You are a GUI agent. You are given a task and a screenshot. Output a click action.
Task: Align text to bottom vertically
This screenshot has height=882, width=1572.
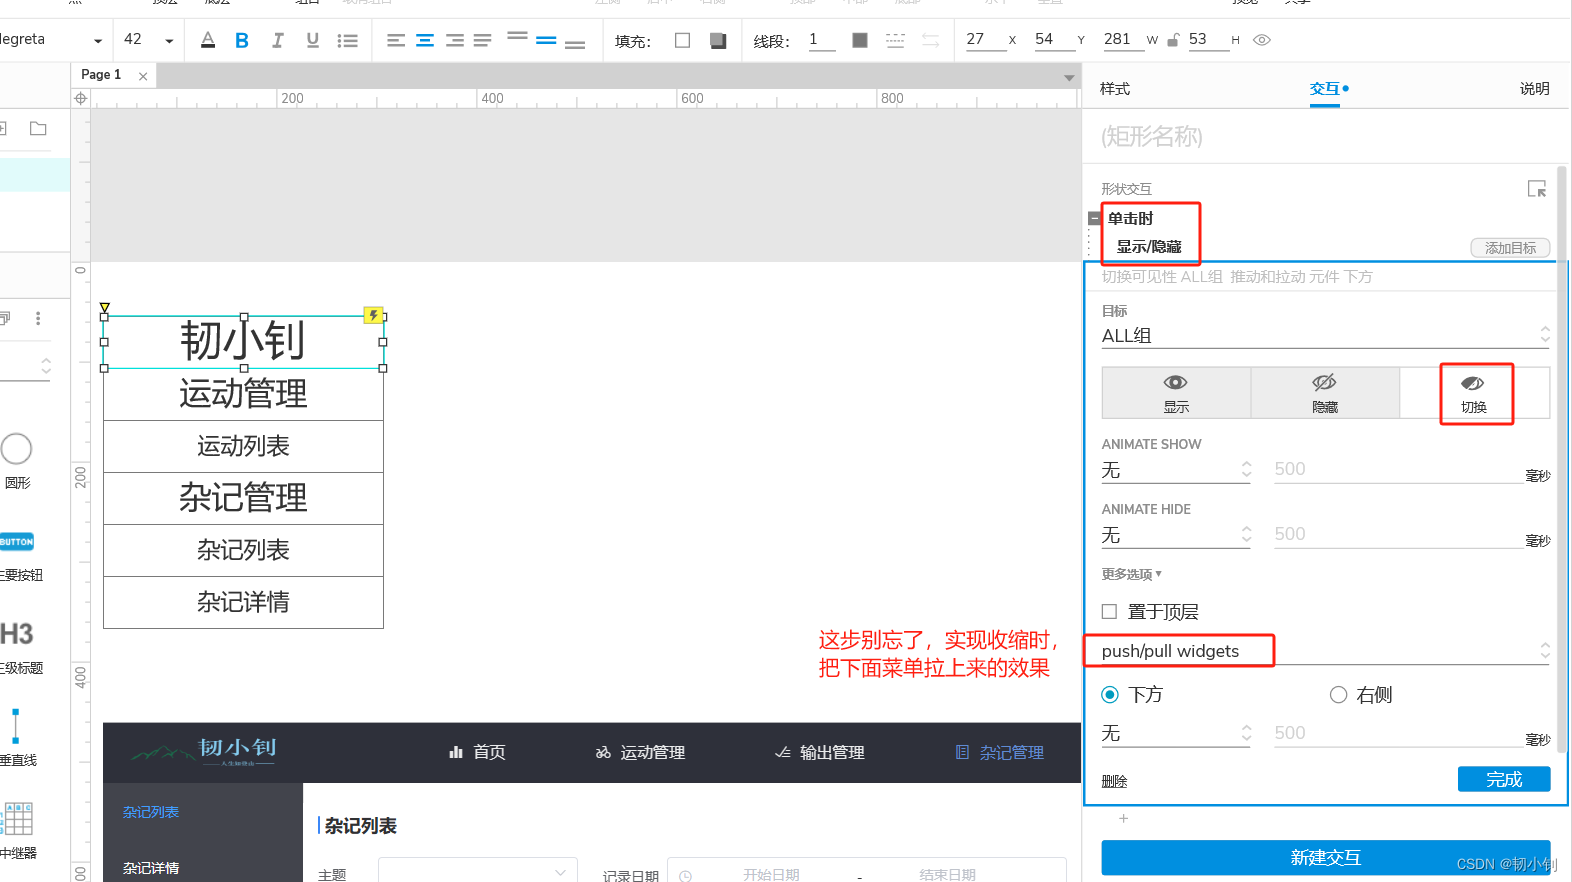click(575, 43)
